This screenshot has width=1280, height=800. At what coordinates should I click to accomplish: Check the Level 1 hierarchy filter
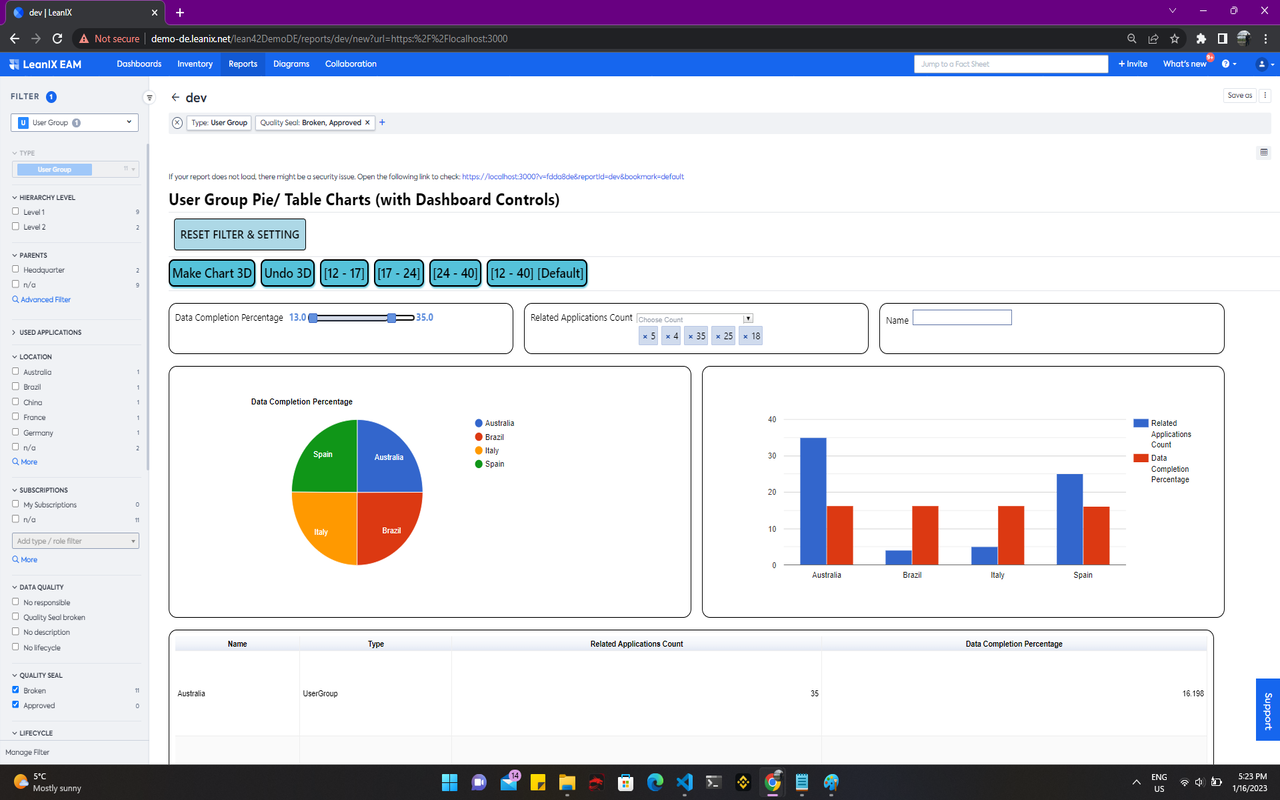[15, 212]
